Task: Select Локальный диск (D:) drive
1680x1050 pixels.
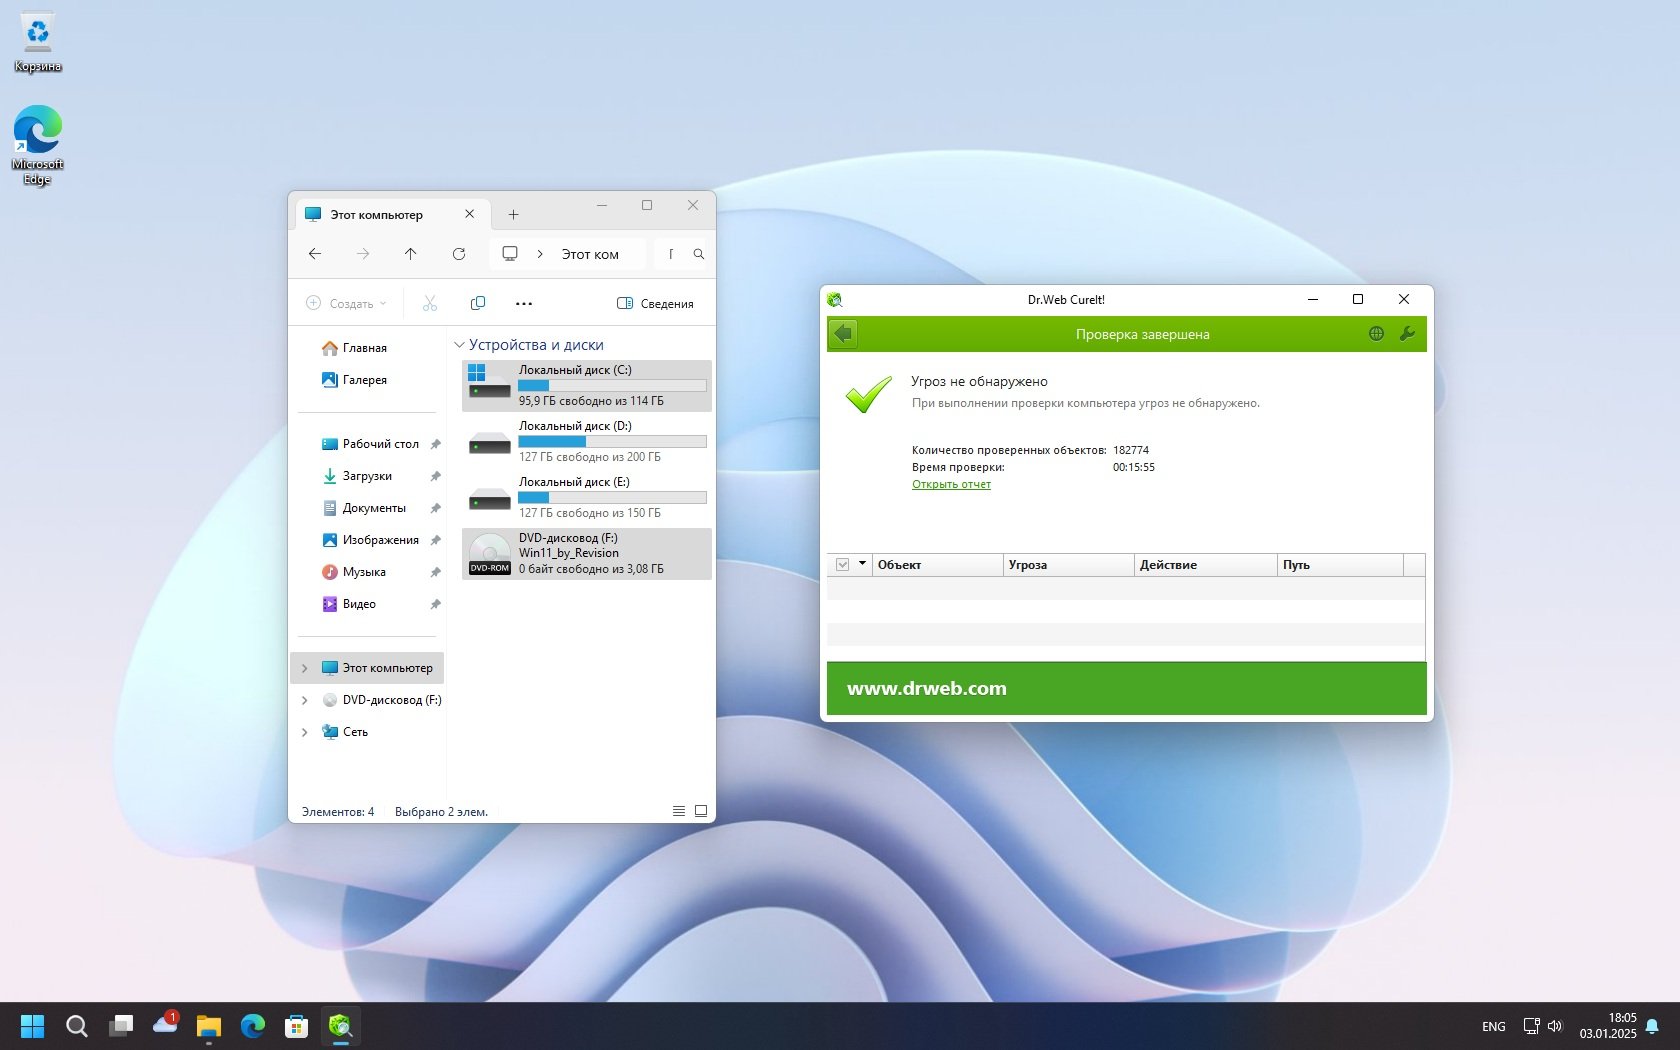Action: pyautogui.click(x=587, y=441)
